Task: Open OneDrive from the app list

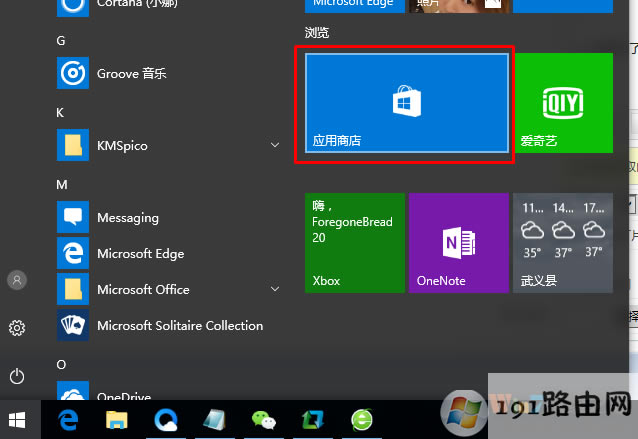Action: coord(124,395)
